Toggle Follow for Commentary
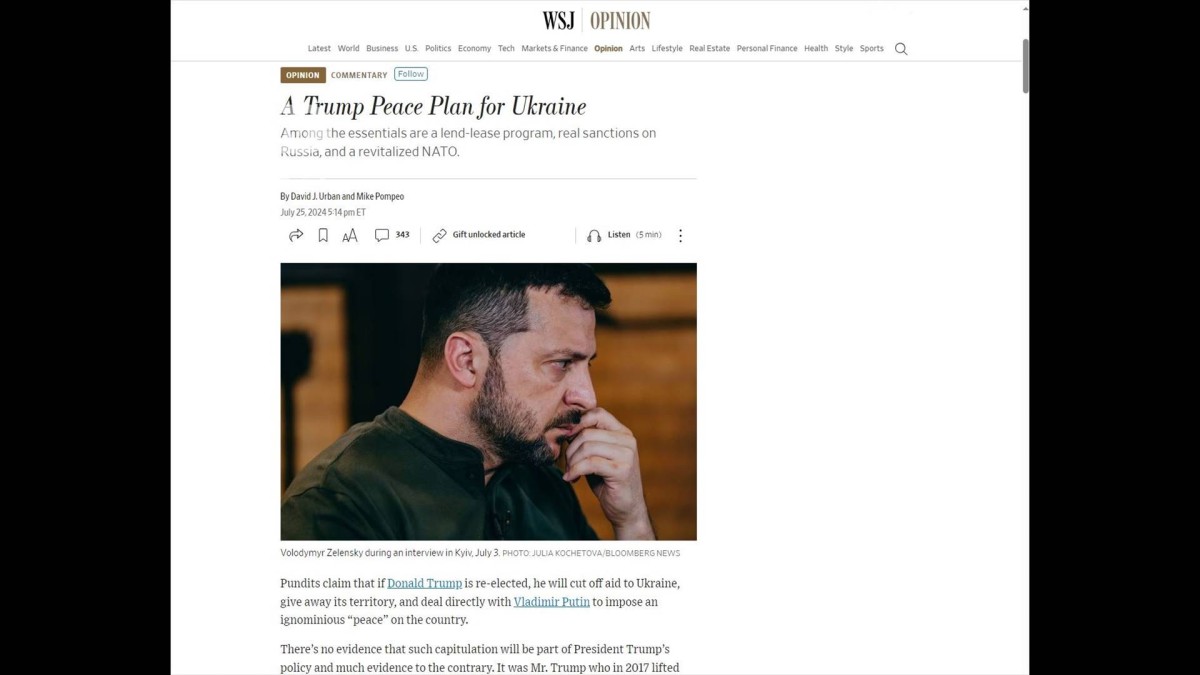The height and width of the screenshot is (675, 1200). [411, 74]
